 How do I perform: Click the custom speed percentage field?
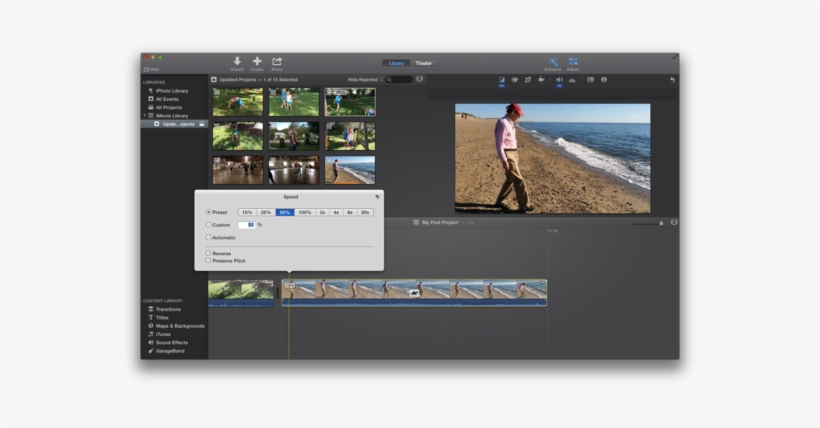(x=247, y=225)
